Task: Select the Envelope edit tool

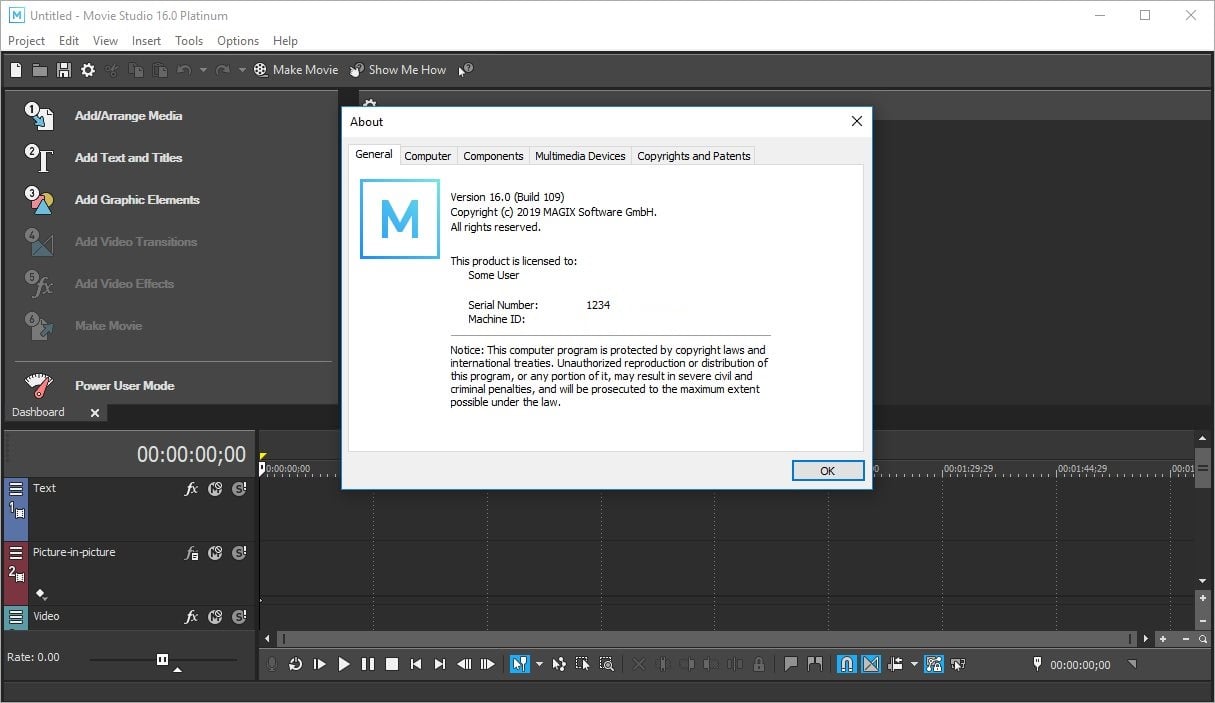Action: pos(558,664)
